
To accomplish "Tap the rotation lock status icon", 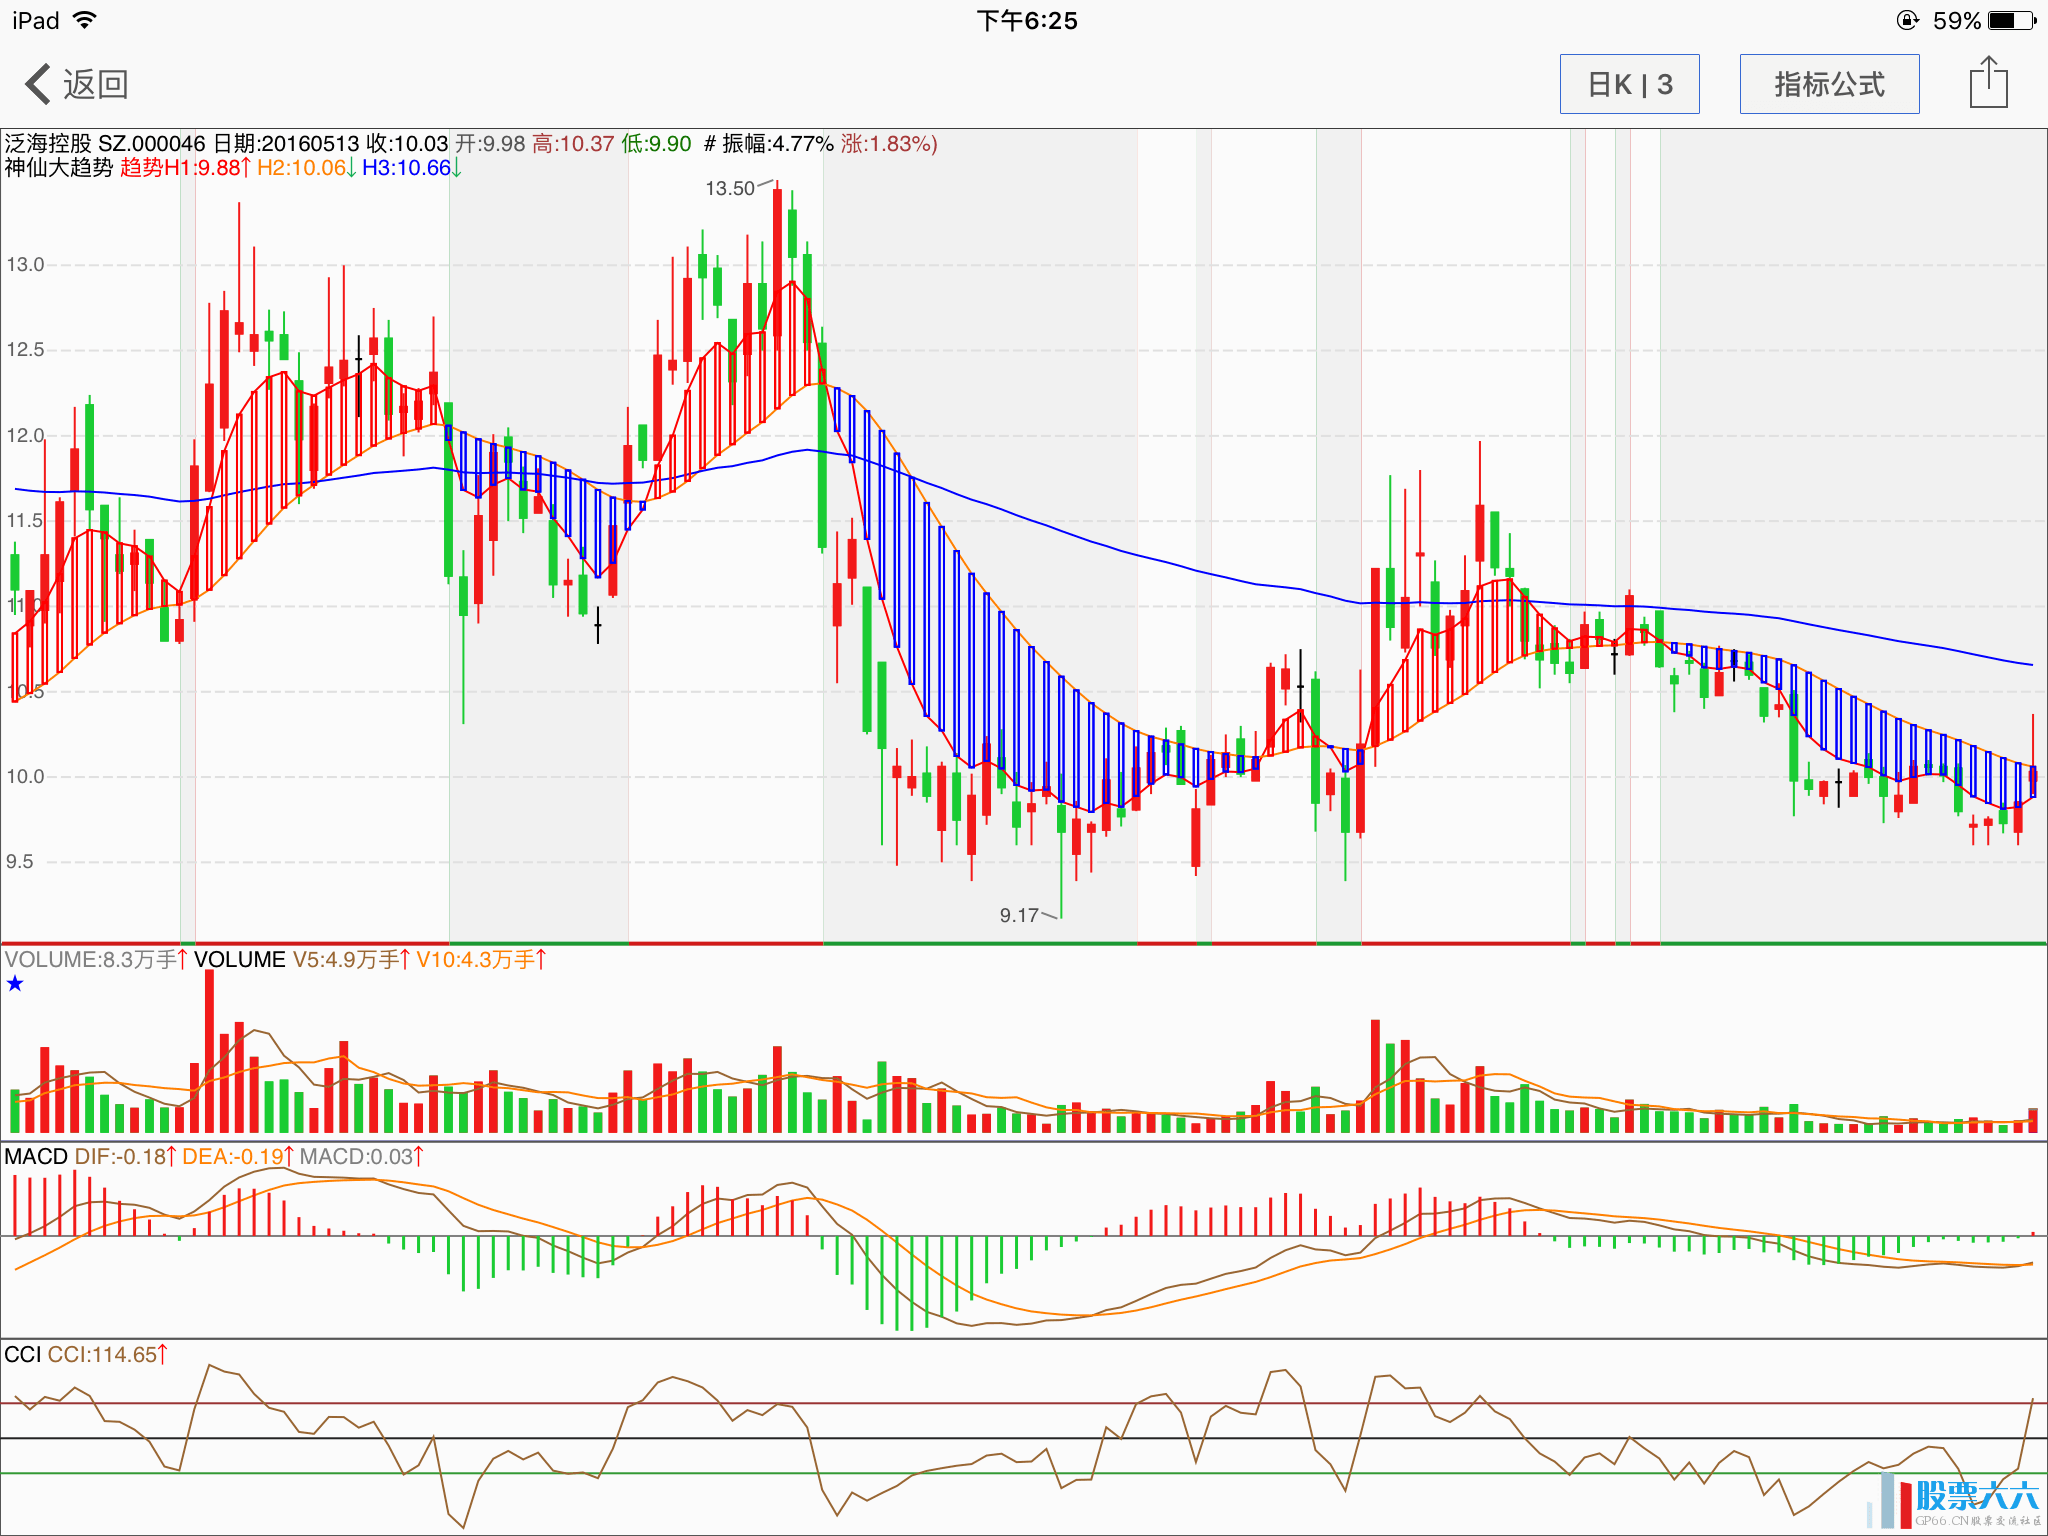I will click(x=1908, y=20).
